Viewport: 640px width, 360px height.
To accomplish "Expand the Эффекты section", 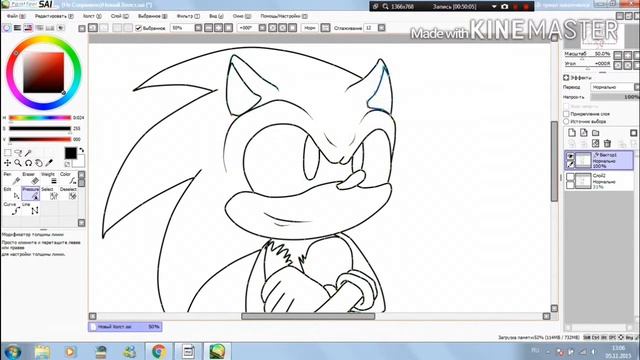I will pos(566,78).
